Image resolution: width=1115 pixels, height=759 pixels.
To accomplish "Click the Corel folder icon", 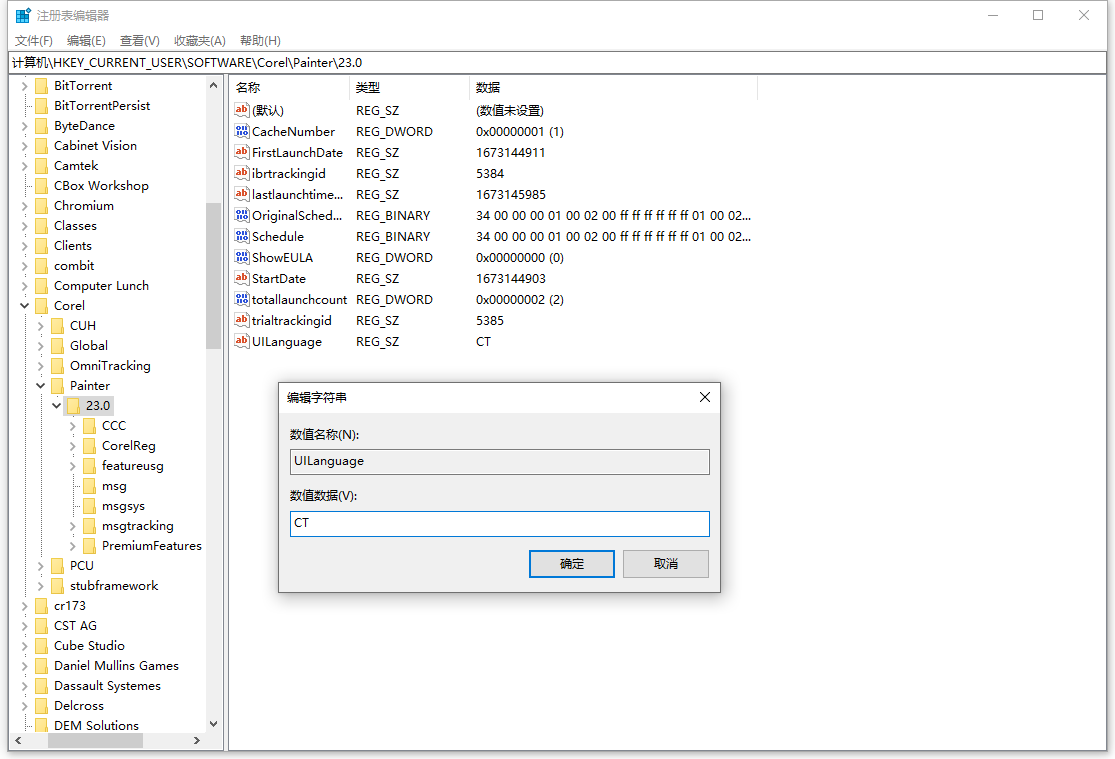I will pos(41,305).
